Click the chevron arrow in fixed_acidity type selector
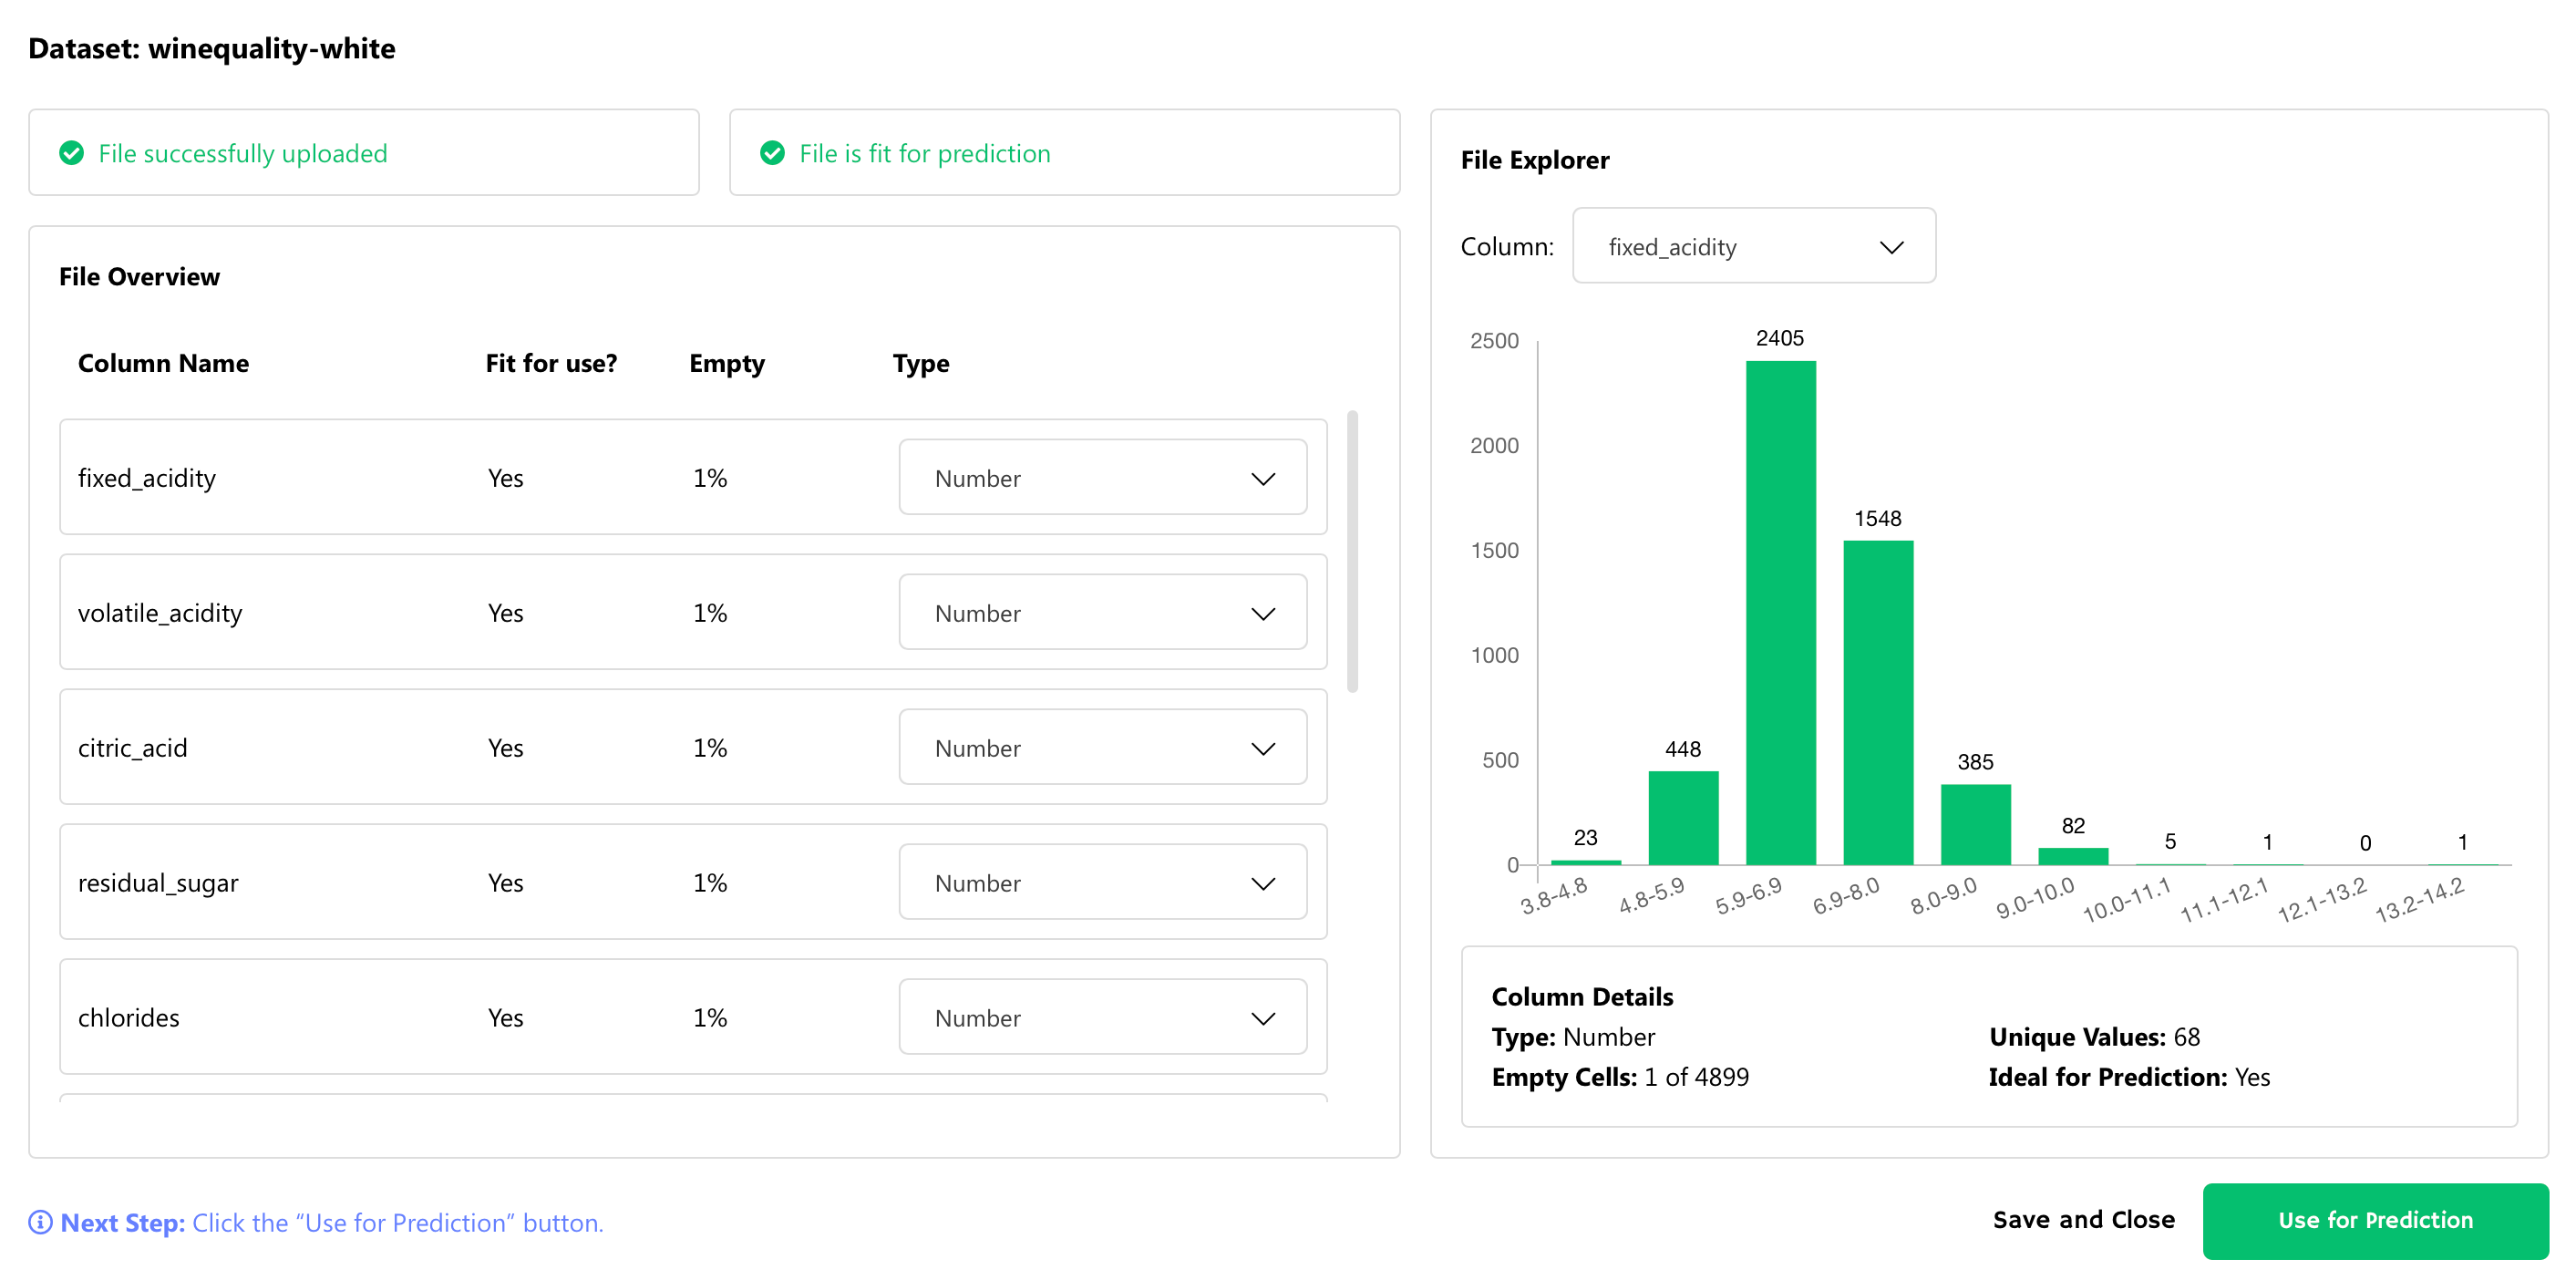 point(1263,479)
